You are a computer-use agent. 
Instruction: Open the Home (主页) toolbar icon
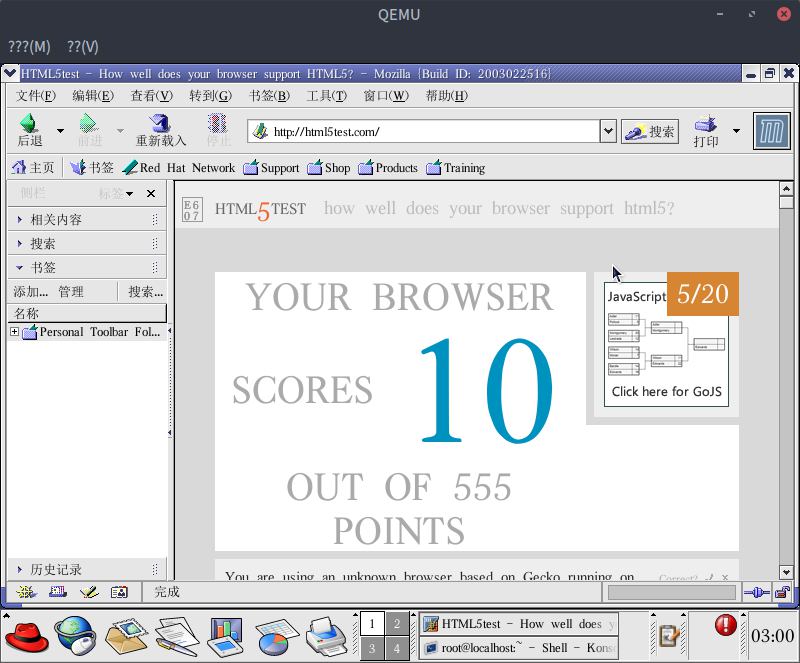(x=32, y=168)
